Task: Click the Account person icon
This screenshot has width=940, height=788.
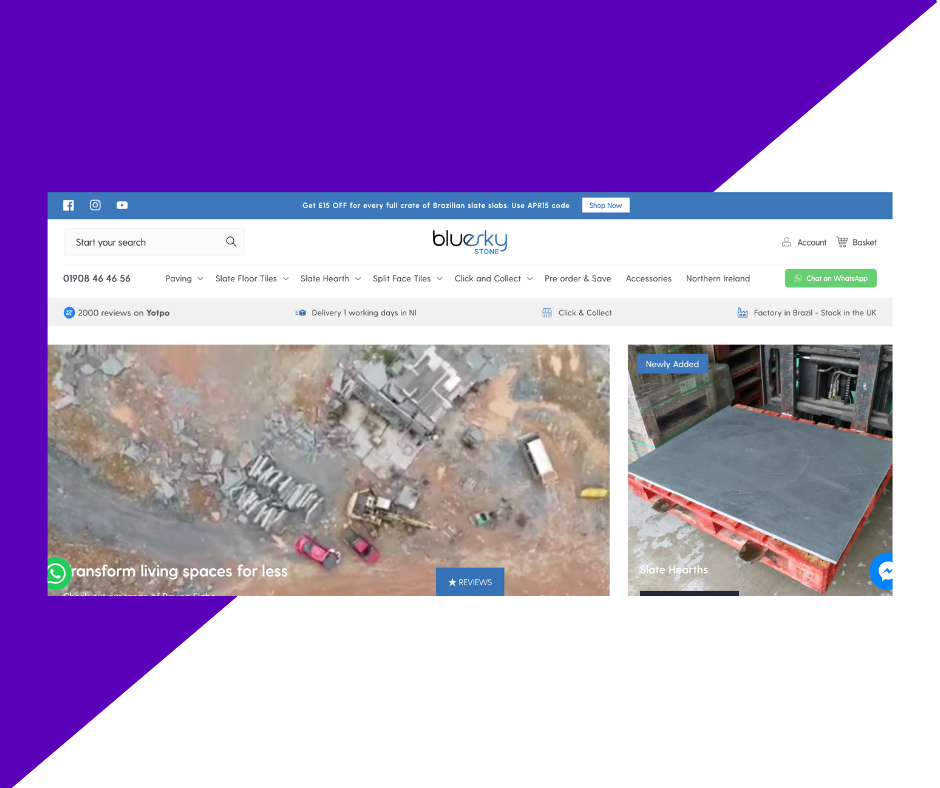Action: [x=787, y=242]
